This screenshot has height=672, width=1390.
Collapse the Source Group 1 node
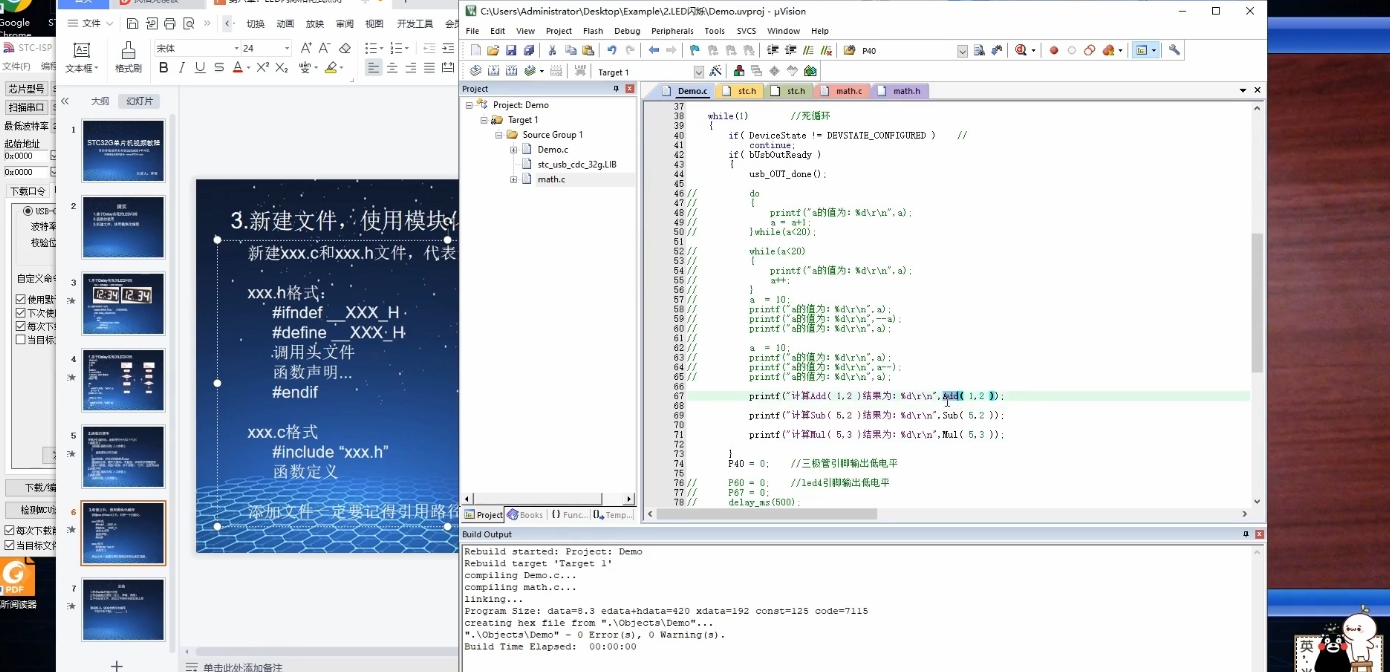tap(498, 135)
